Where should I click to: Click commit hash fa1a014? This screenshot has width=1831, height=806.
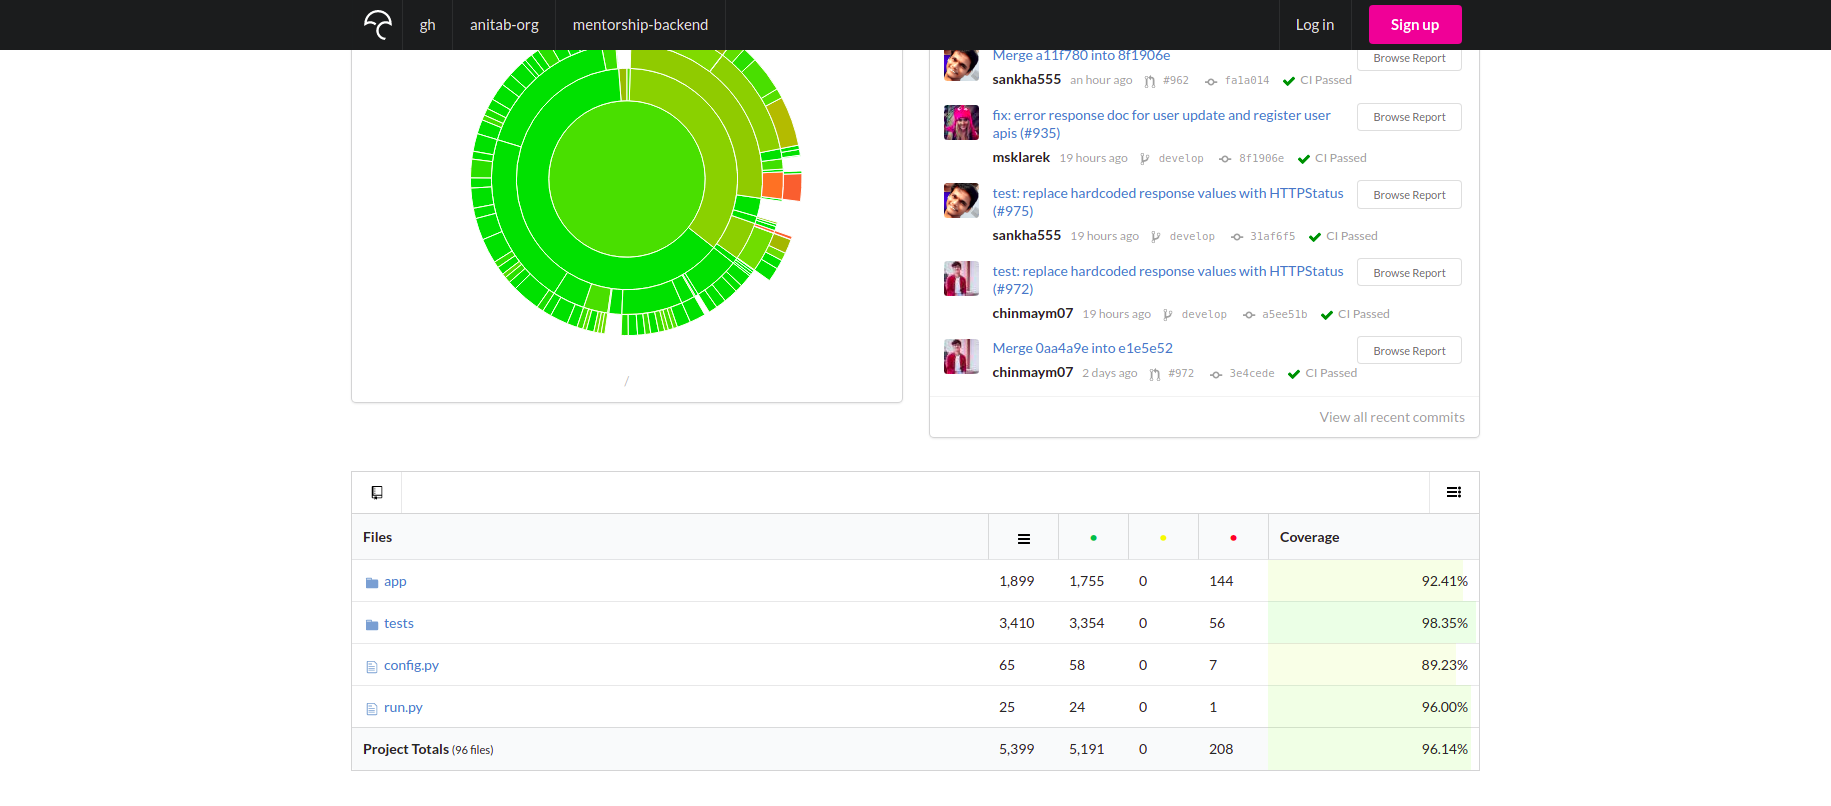pos(1247,80)
